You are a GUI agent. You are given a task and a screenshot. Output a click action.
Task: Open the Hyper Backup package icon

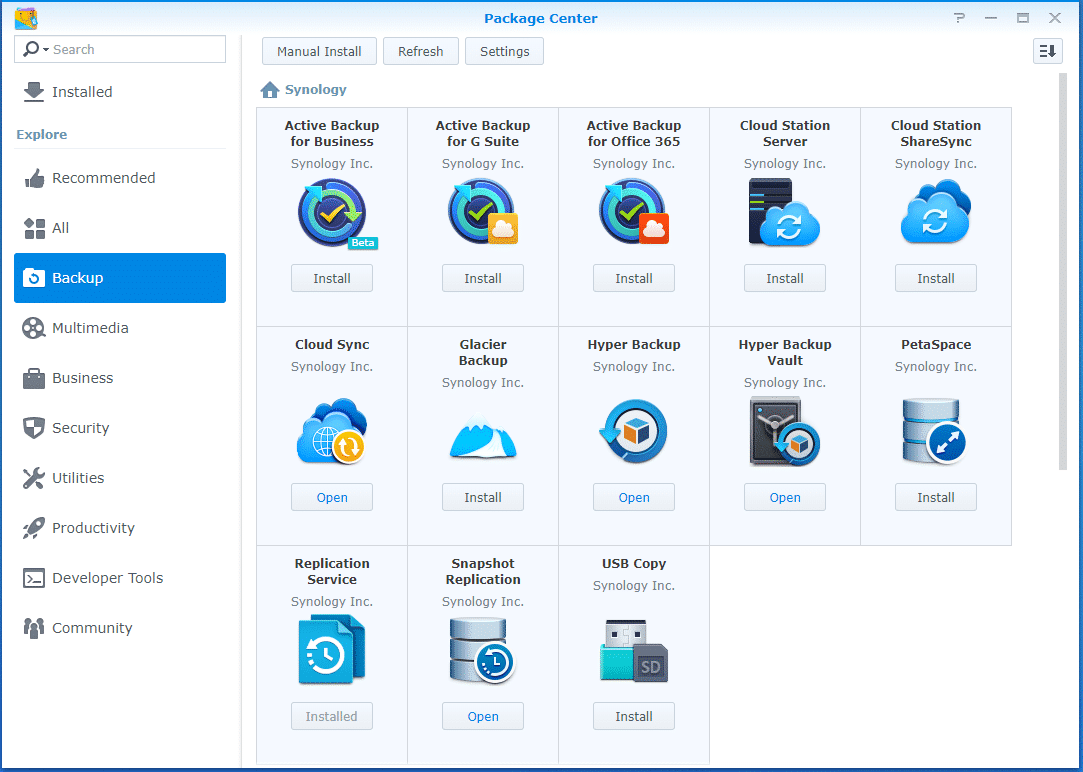click(x=633, y=432)
